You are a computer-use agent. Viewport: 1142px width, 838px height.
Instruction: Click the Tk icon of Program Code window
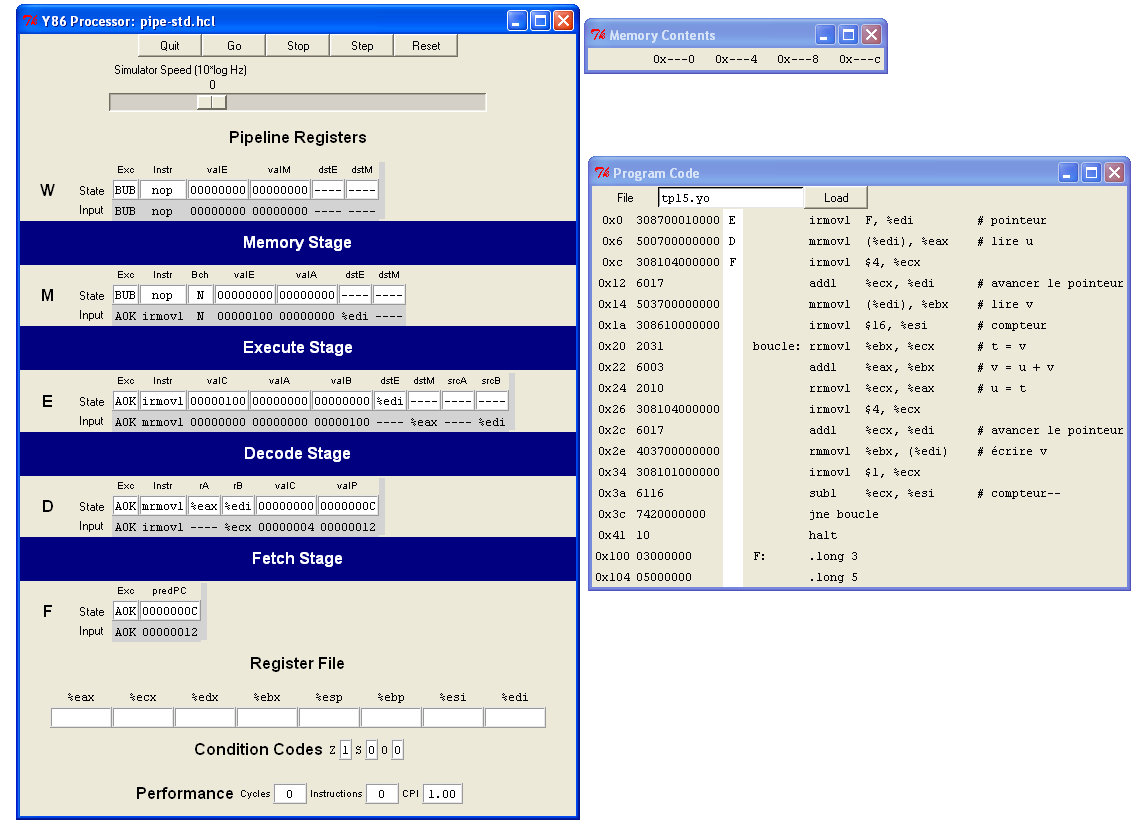(602, 173)
